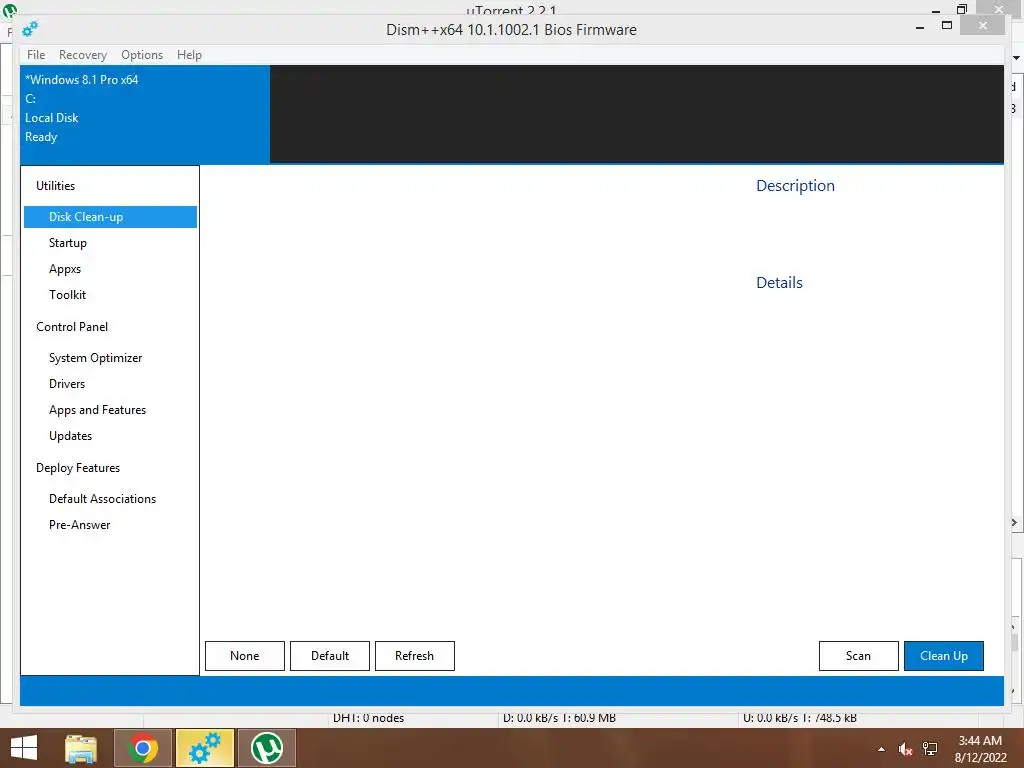Open the Recovery menu
Screen dimensions: 1024x768
82,55
